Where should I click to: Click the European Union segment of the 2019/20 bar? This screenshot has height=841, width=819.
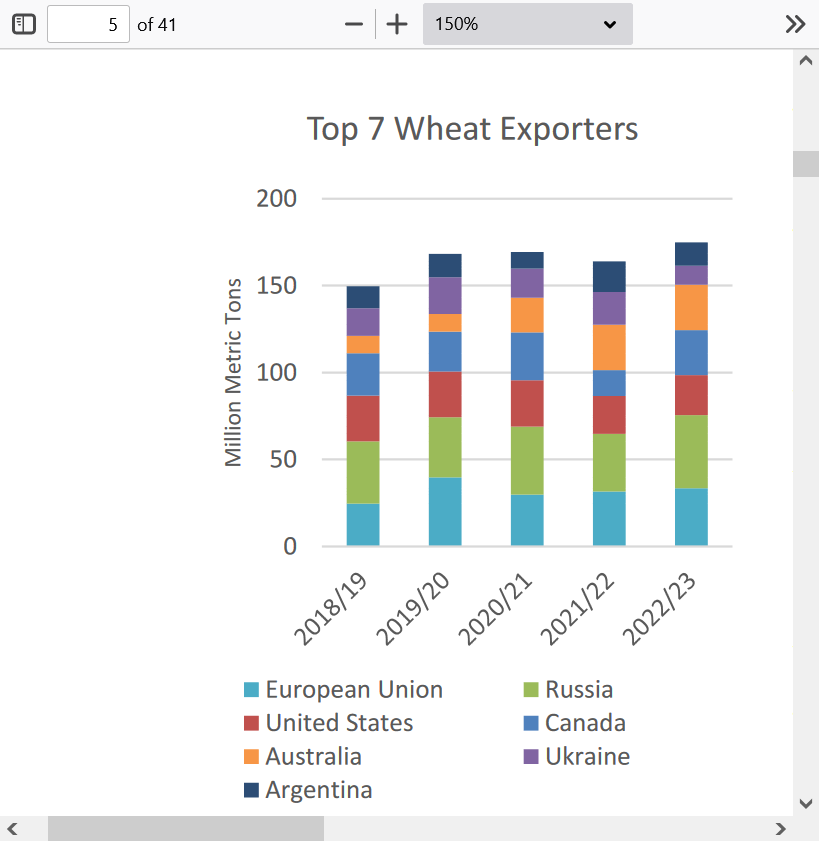point(445,512)
